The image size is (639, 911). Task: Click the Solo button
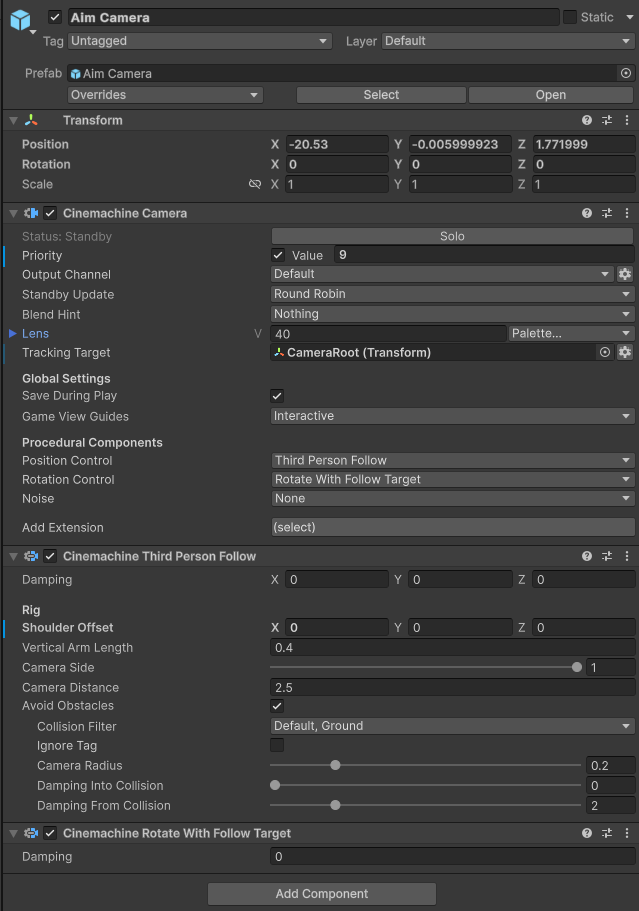tap(452, 236)
